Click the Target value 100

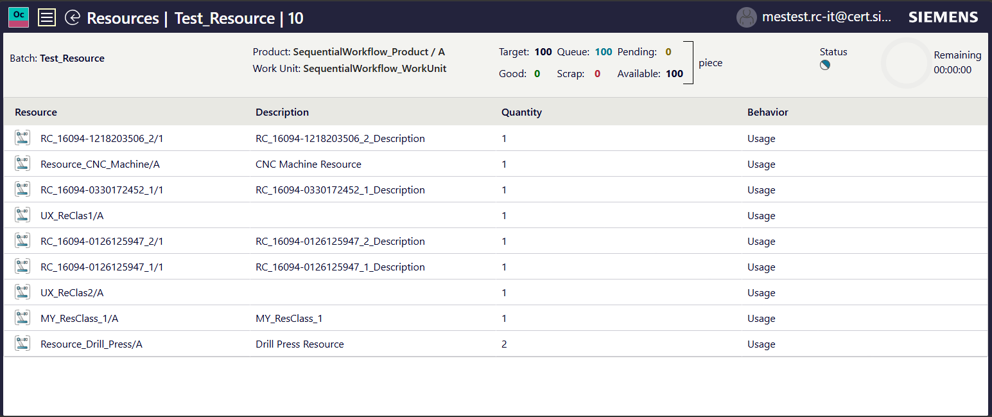click(x=543, y=52)
